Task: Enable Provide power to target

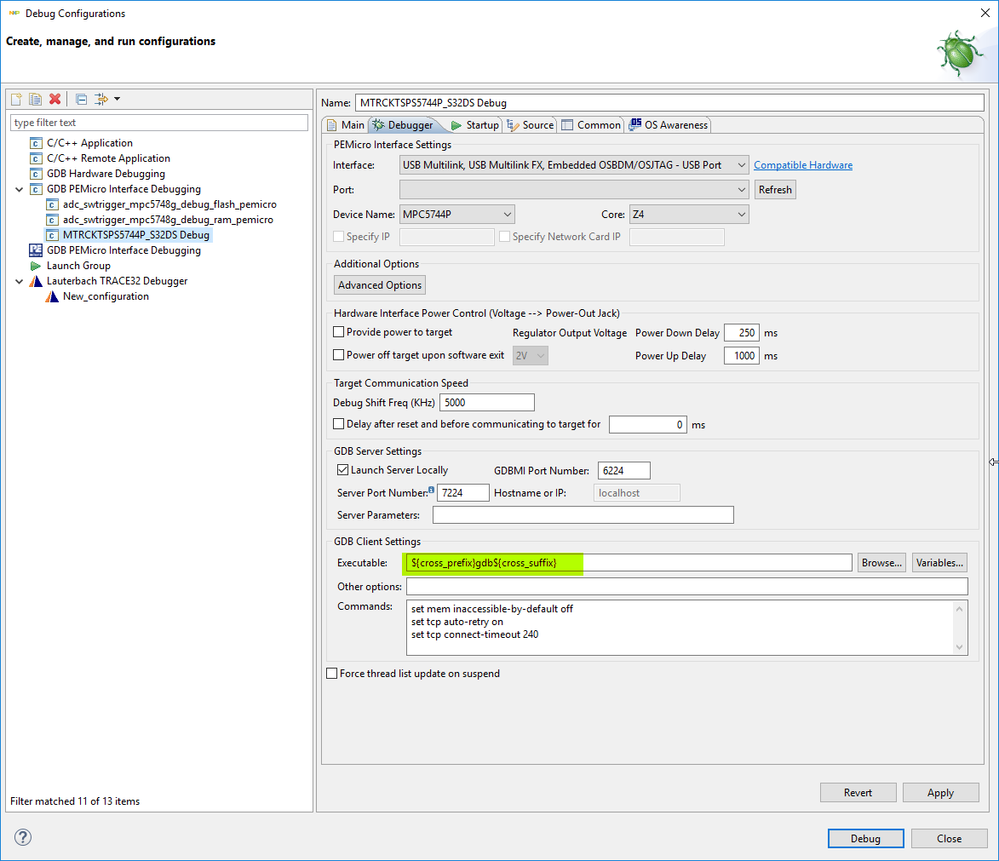Action: tap(339, 332)
